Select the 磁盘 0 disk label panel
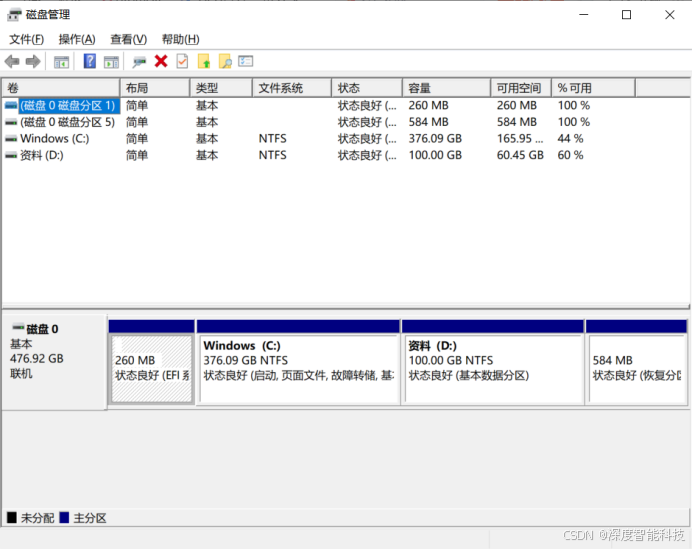693x549 pixels. point(55,362)
